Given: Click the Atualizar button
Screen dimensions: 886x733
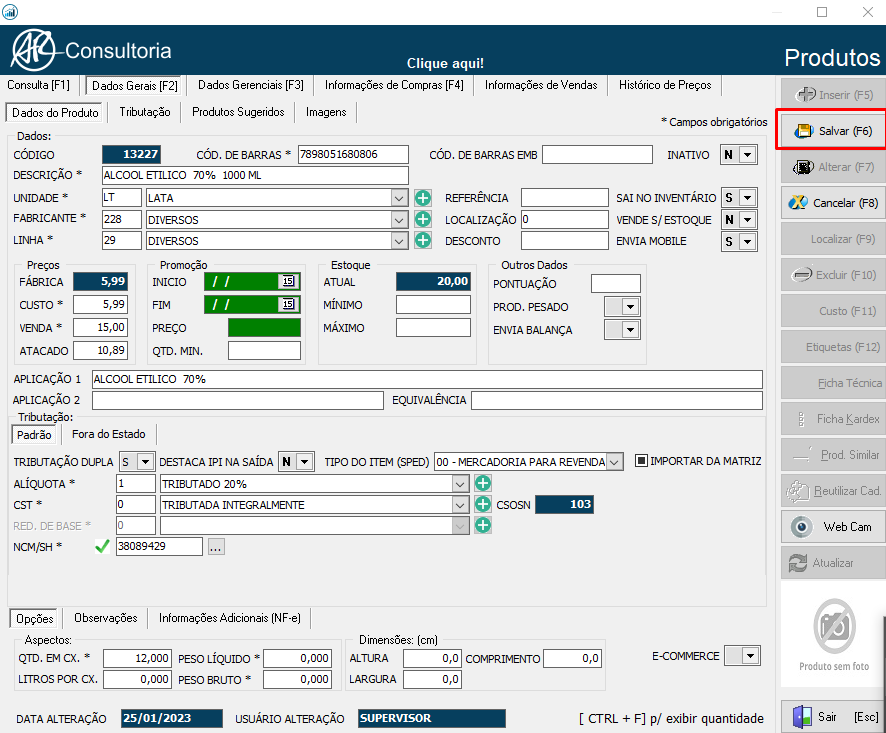Looking at the screenshot, I should [833, 563].
